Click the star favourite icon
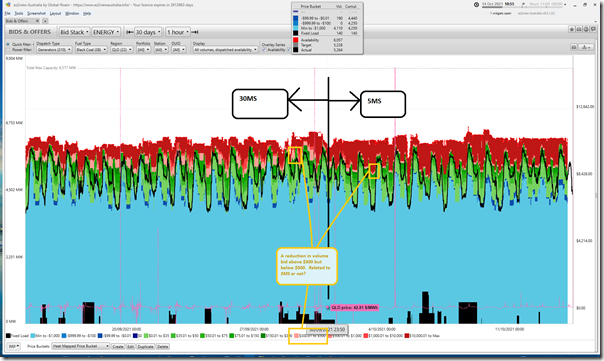The width and height of the screenshot is (604, 361). pos(572,29)
